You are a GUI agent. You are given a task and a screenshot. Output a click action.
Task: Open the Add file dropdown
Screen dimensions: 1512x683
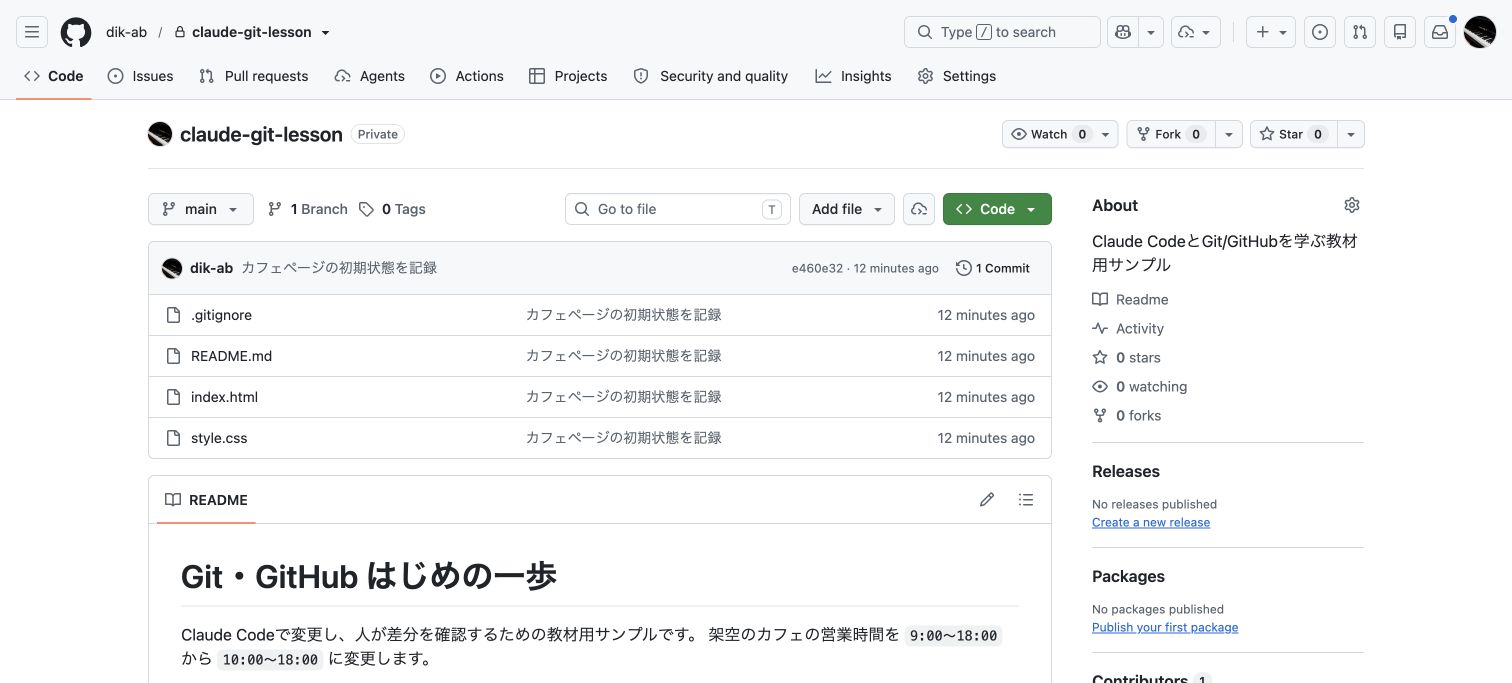(846, 209)
